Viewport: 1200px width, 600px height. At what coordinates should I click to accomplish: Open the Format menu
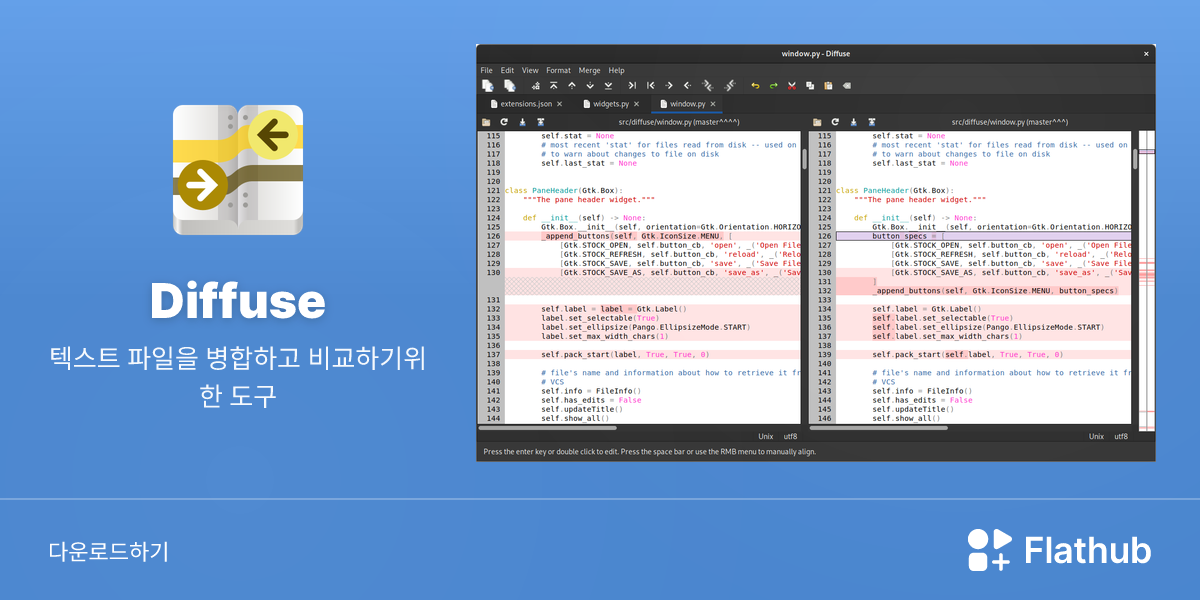[558, 70]
